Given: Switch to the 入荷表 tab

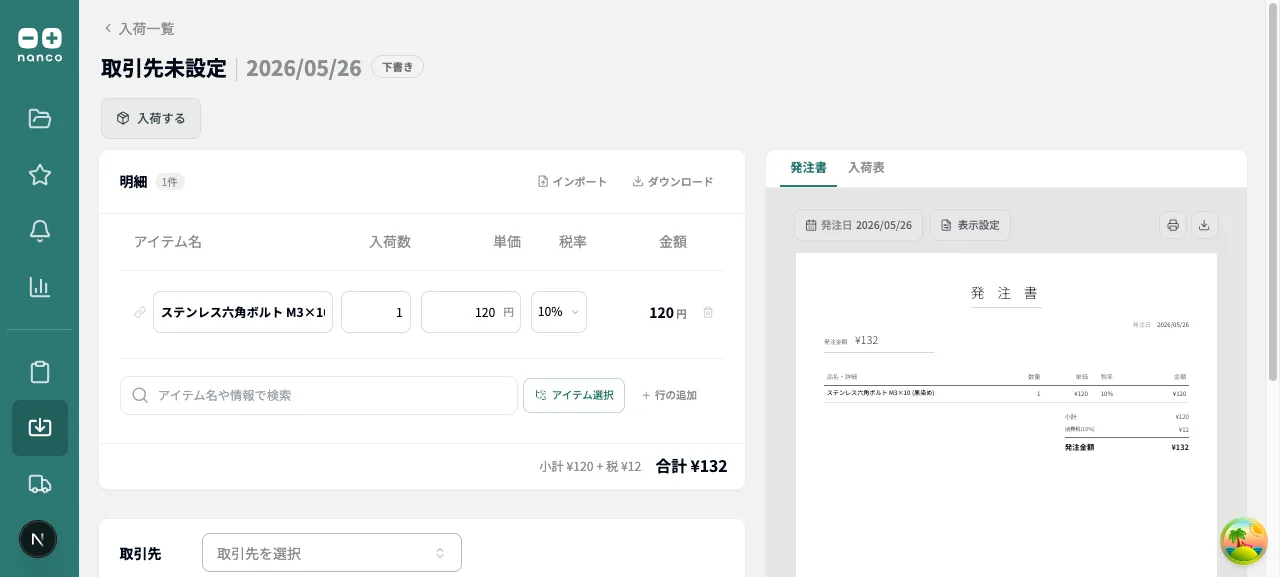Looking at the screenshot, I should 866,168.
